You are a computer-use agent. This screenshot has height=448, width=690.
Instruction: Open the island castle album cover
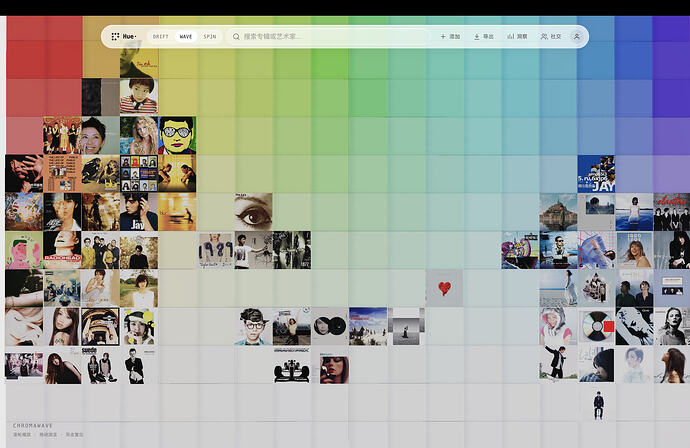pyautogui.click(x=558, y=212)
